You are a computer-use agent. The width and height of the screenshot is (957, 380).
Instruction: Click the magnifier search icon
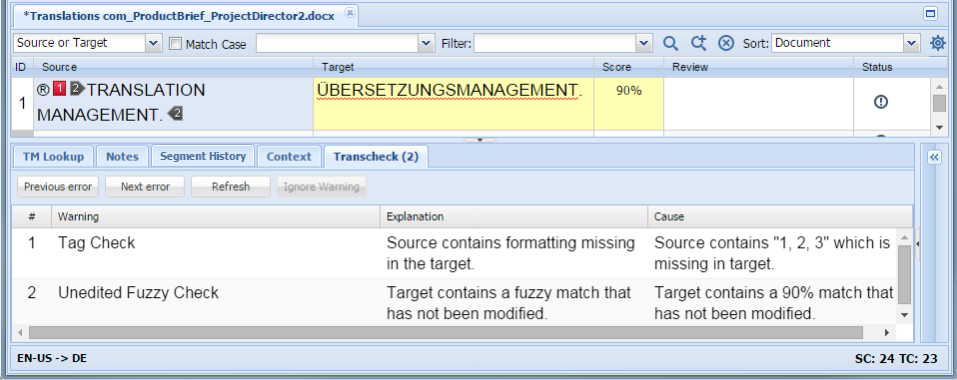point(671,43)
